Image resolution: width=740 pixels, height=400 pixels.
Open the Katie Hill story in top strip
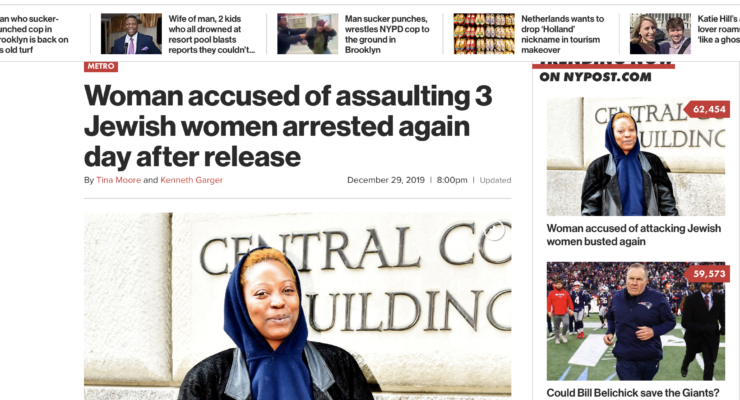(718, 29)
